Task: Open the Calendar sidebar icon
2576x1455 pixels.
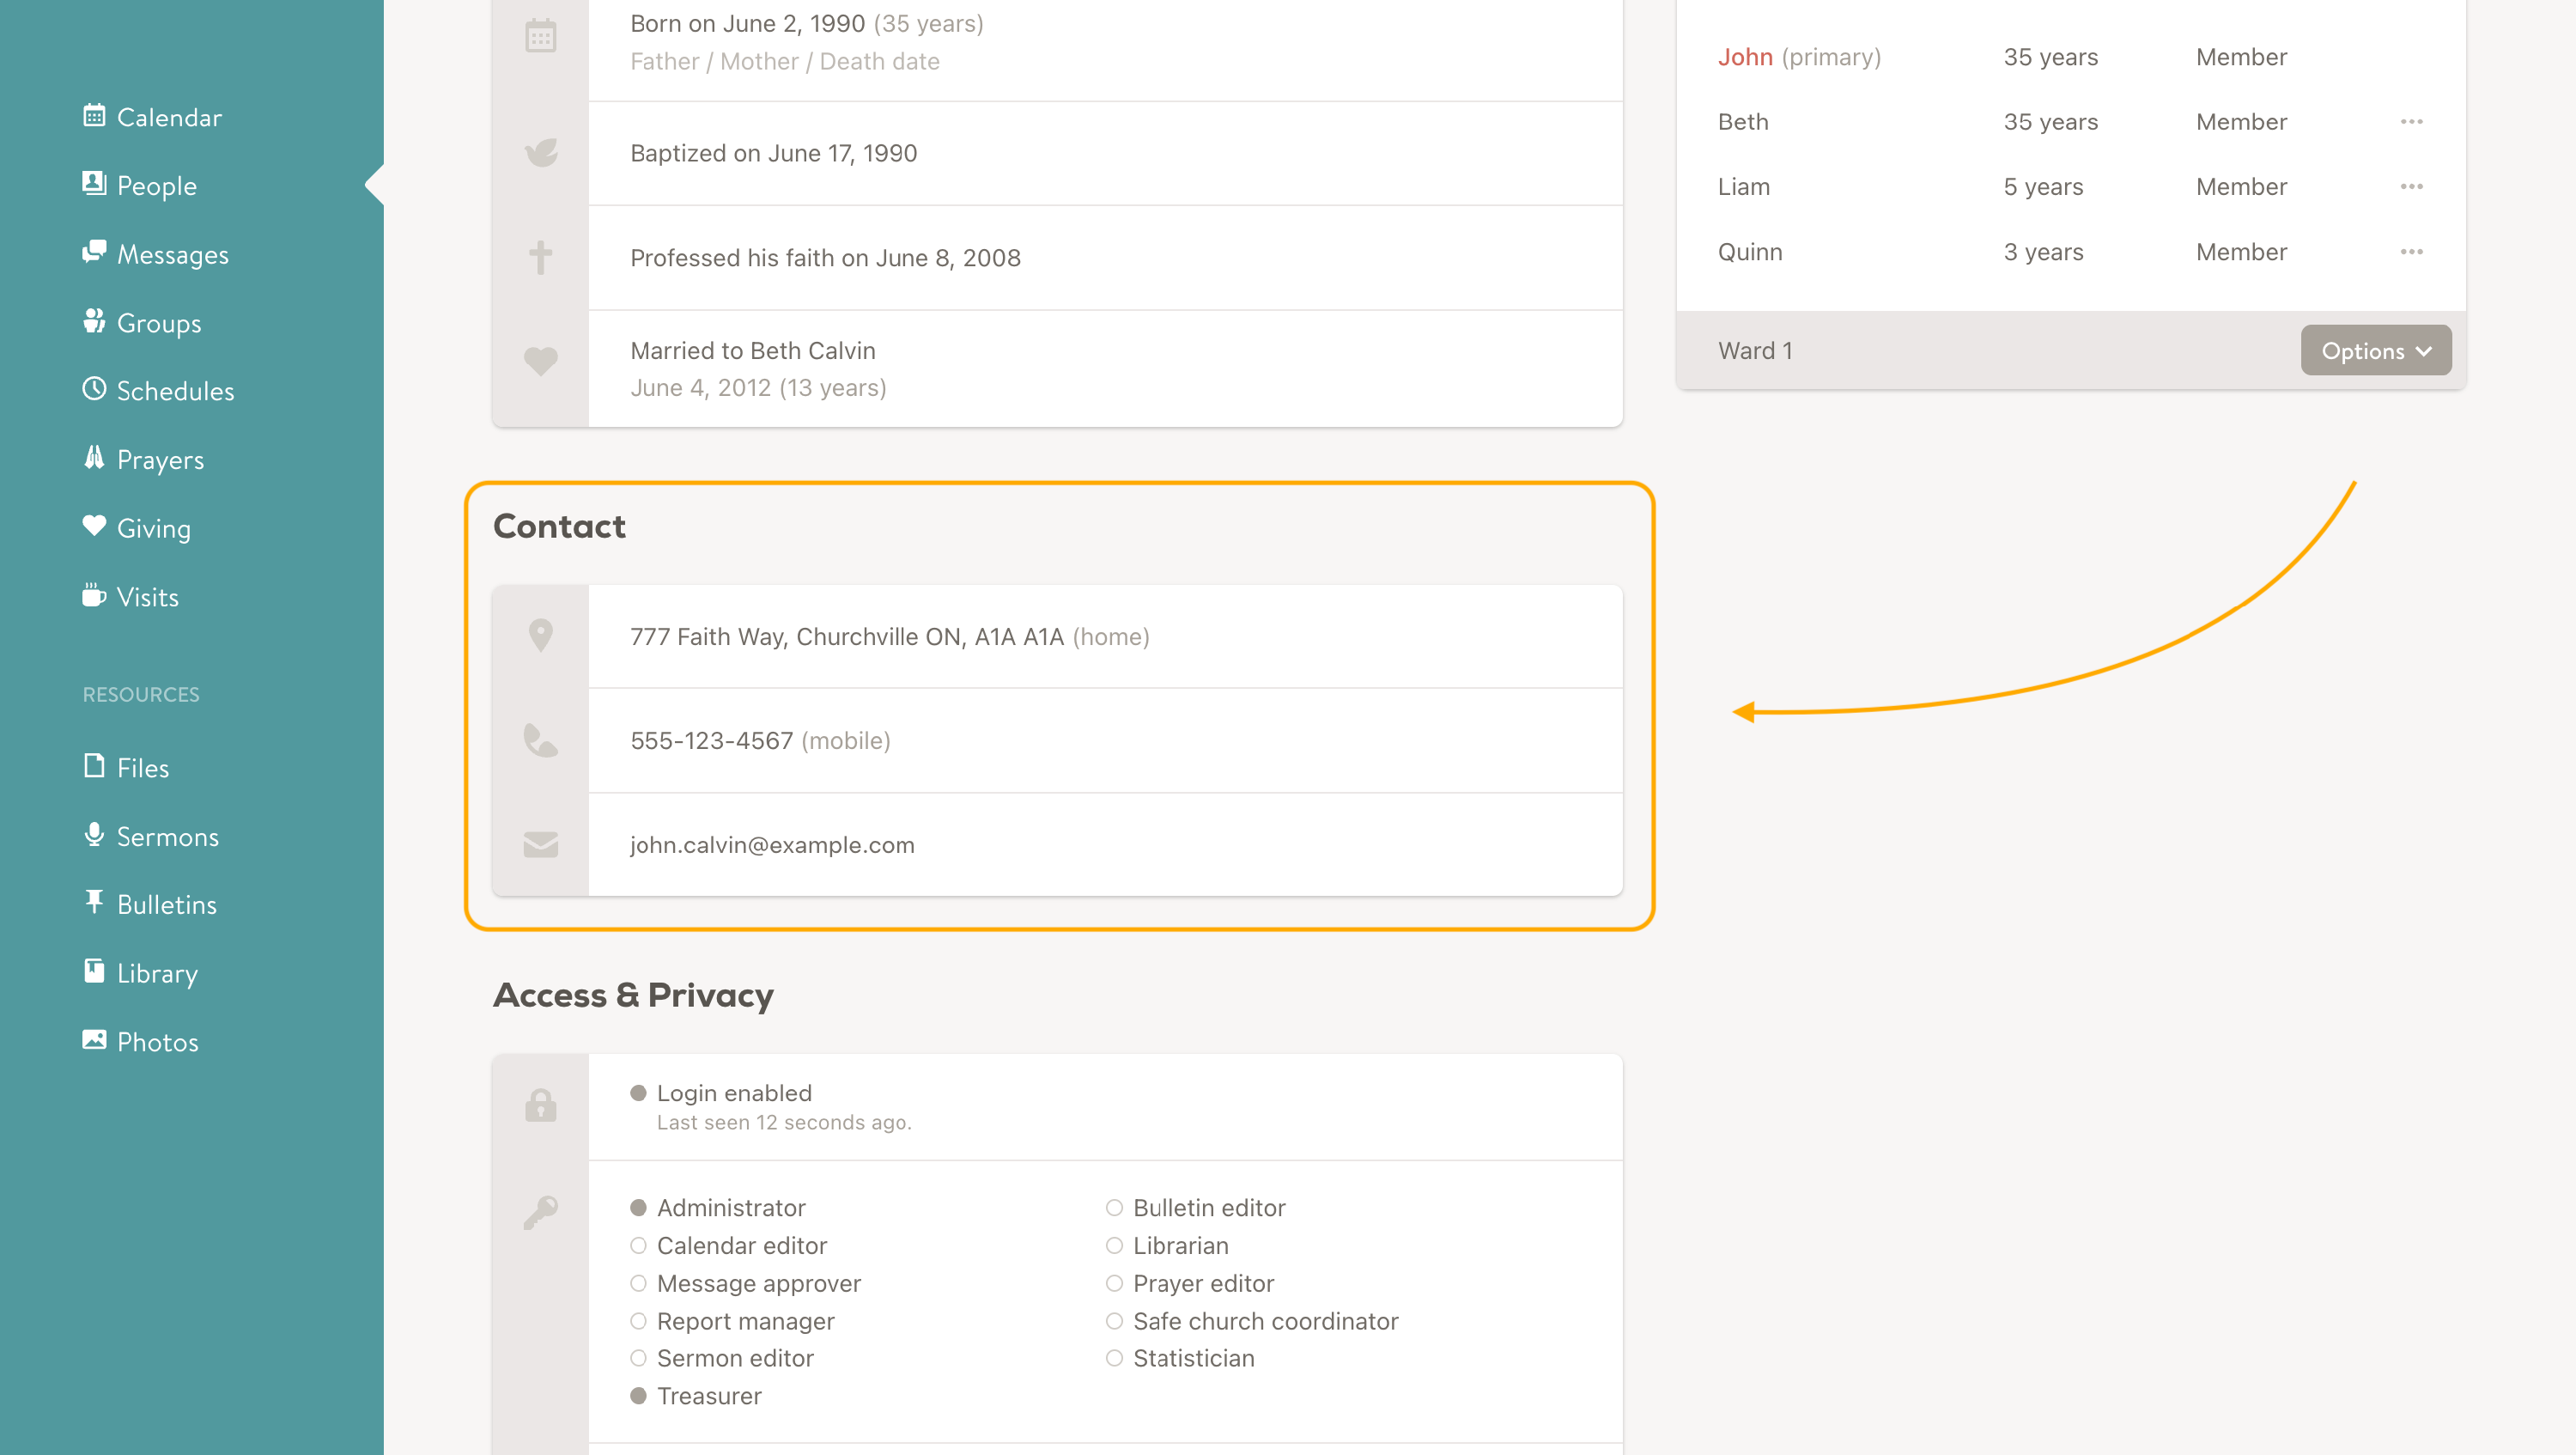Action: coord(94,116)
